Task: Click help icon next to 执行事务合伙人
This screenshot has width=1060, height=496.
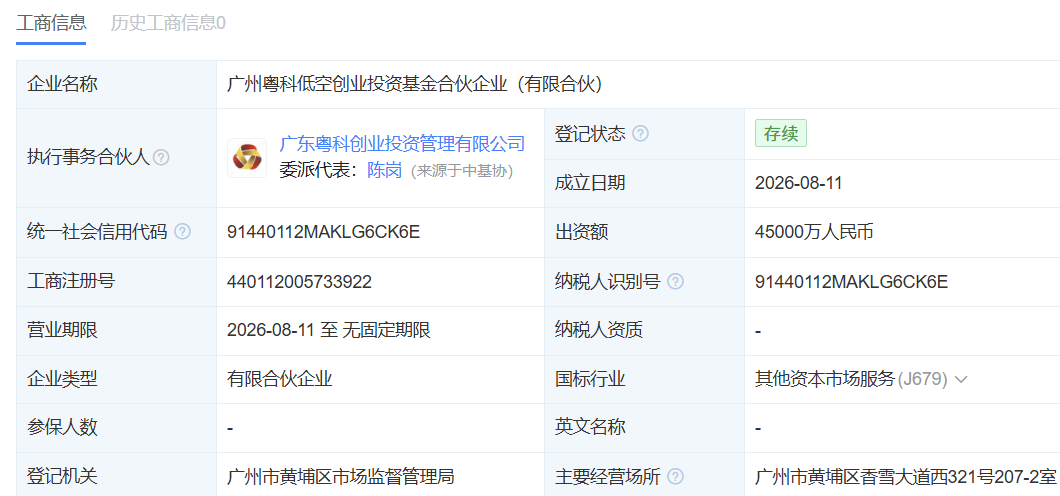Action: point(160,157)
